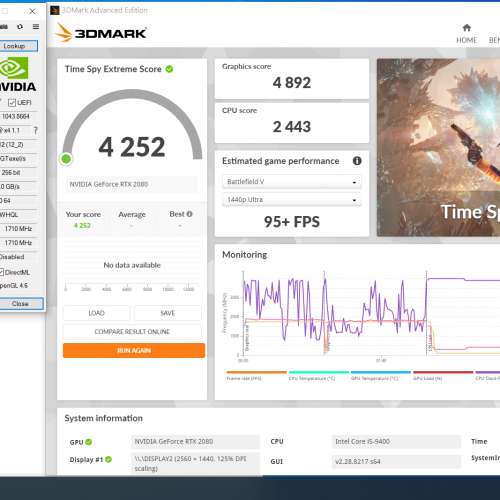This screenshot has height=500, width=500.
Task: Click COMPARE RESULT ONLINE
Action: pyautogui.click(x=132, y=332)
